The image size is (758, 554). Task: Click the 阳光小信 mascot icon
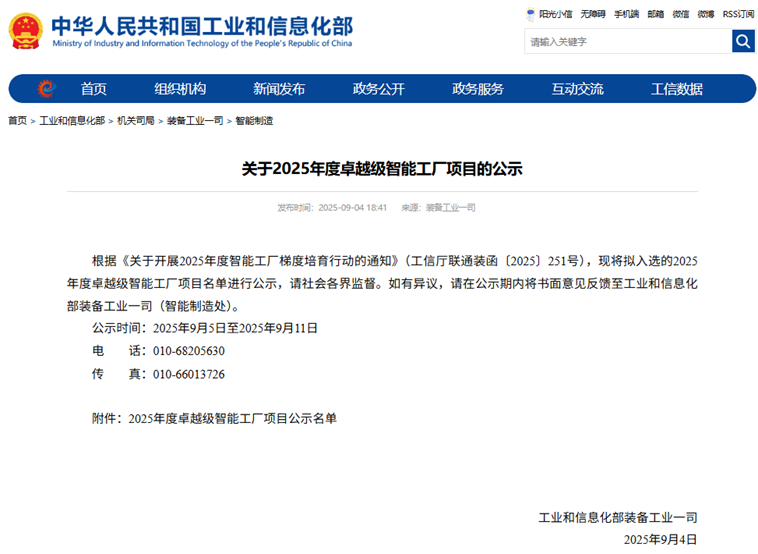pos(531,14)
